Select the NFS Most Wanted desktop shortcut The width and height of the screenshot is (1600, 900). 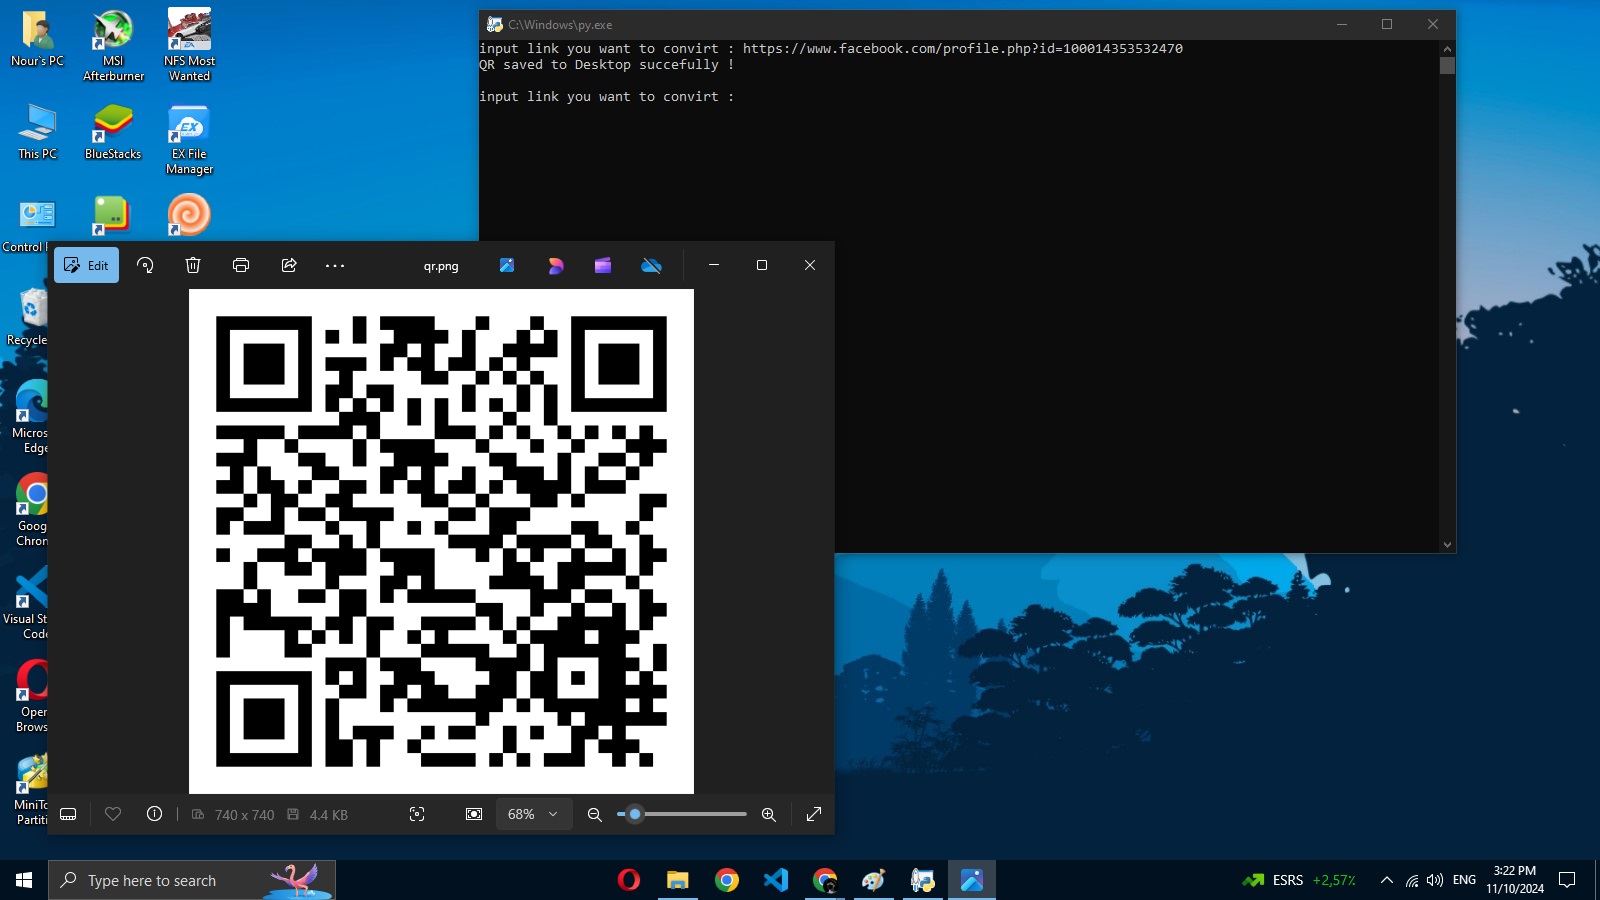pos(189,46)
